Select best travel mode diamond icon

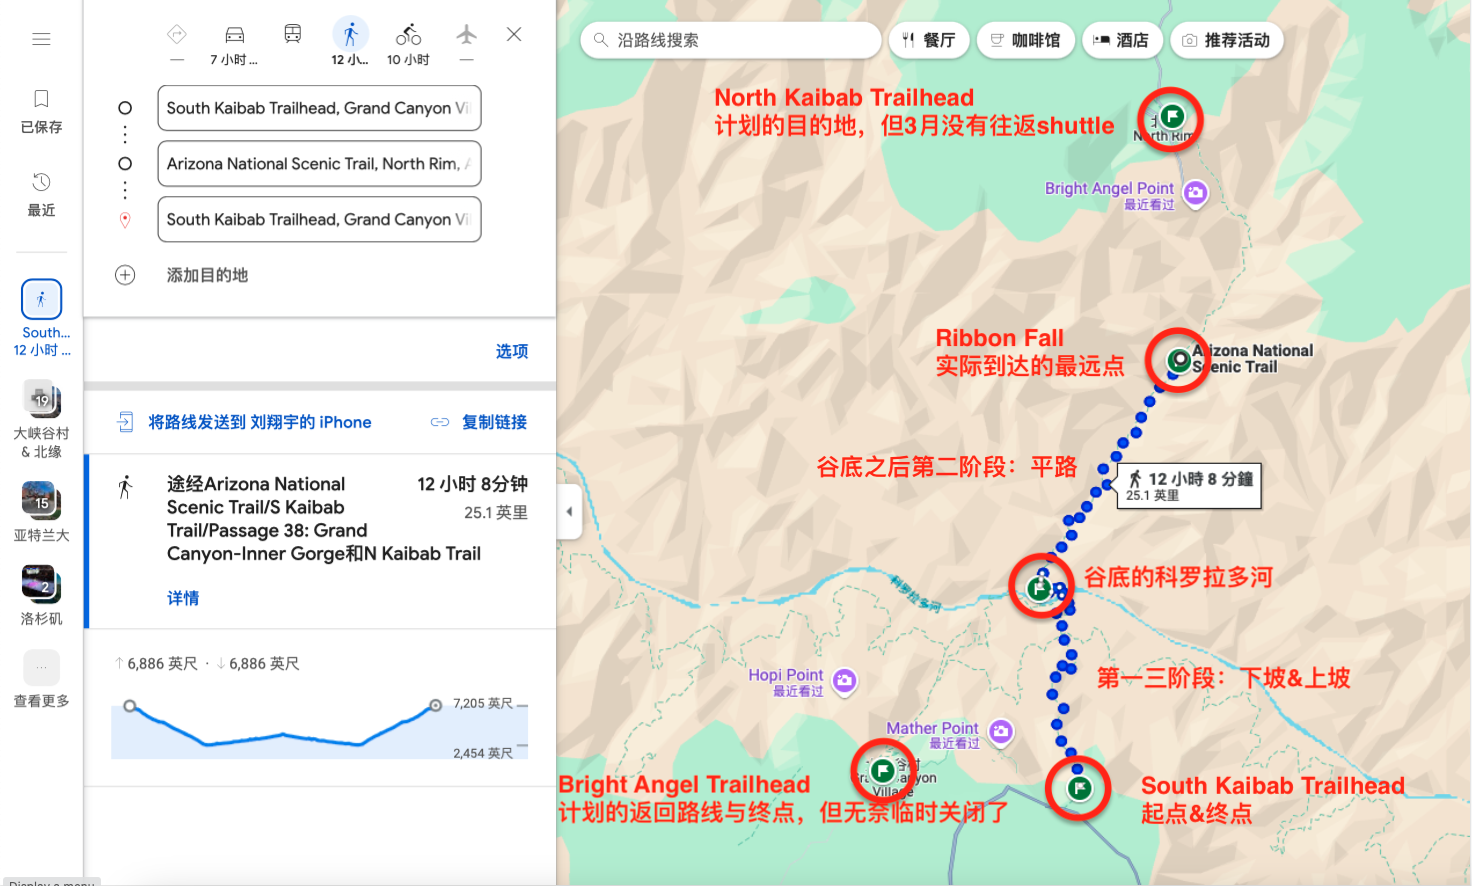pyautogui.click(x=177, y=35)
